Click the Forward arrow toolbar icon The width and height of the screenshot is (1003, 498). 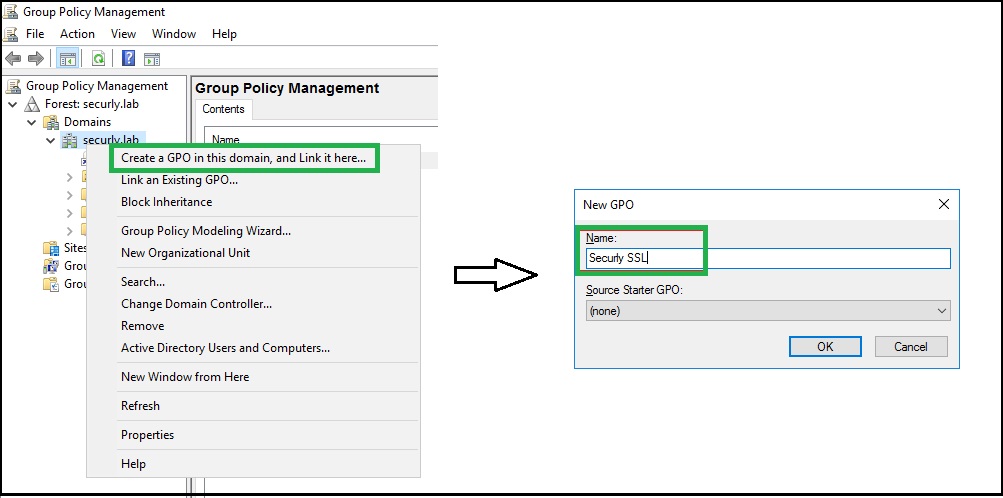[35, 59]
